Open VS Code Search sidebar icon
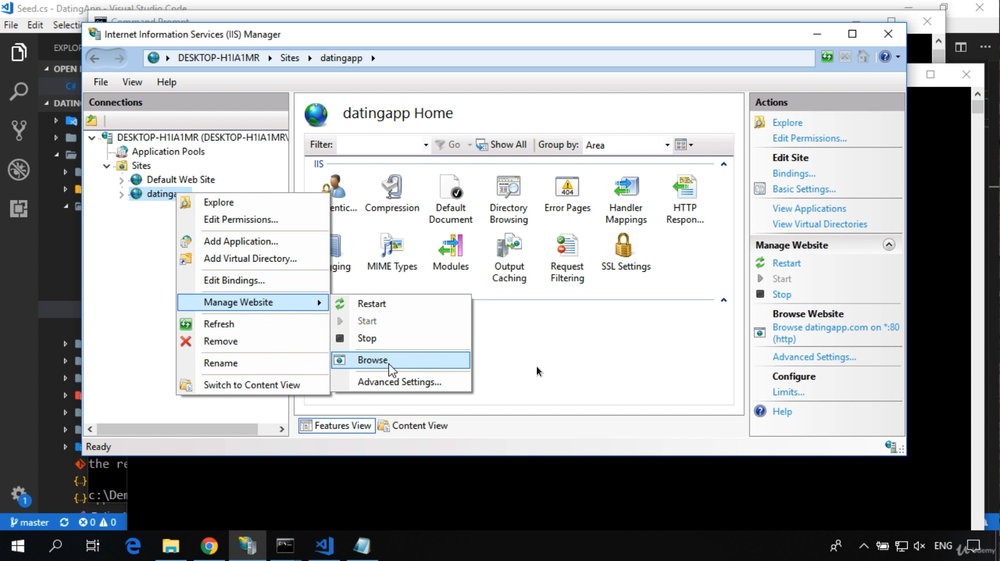This screenshot has width=1000, height=561. click(18, 91)
